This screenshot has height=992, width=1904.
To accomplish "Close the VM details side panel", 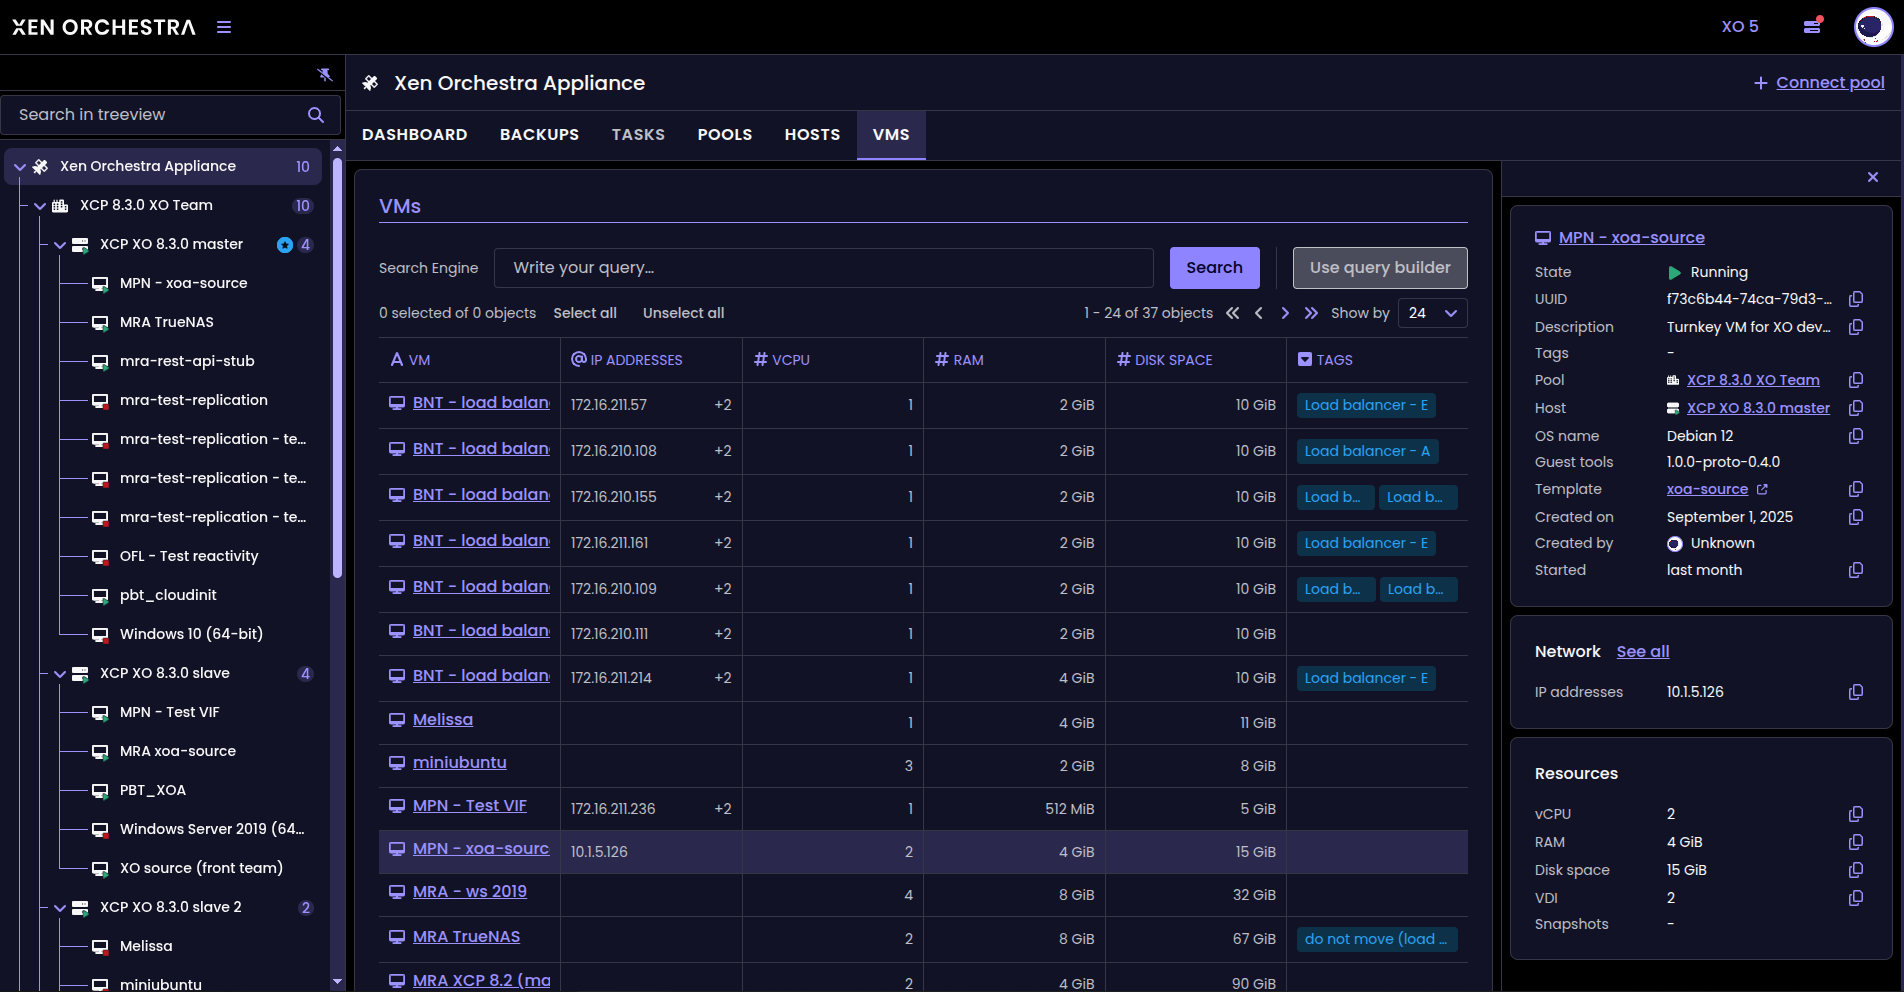I will point(1873,177).
